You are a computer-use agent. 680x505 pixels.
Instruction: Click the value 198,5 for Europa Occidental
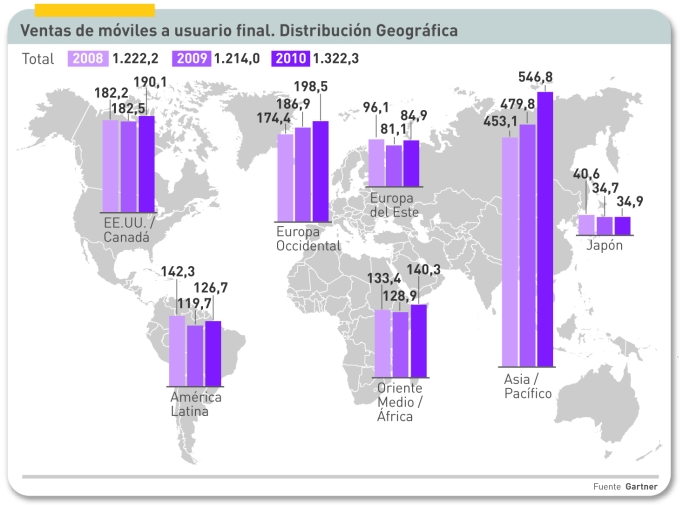point(311,87)
